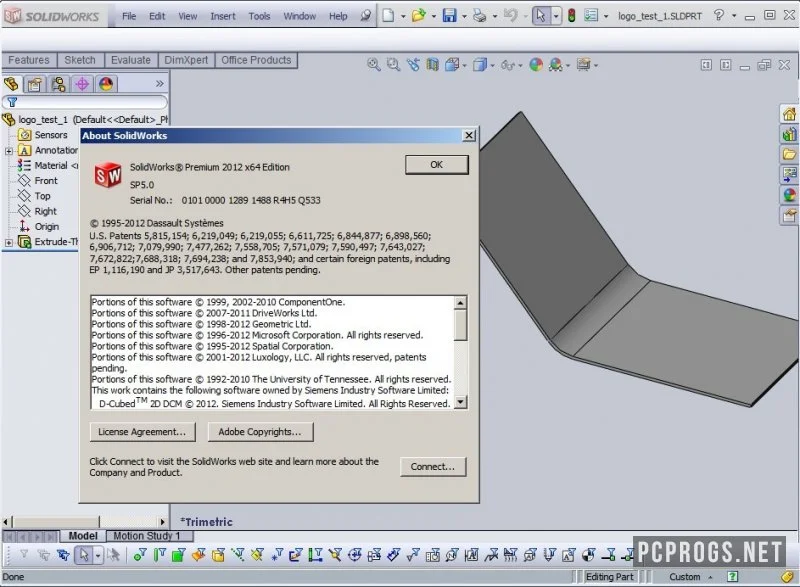This screenshot has width=800, height=587.
Task: Open Design Library icon in task pane
Action: (x=789, y=135)
